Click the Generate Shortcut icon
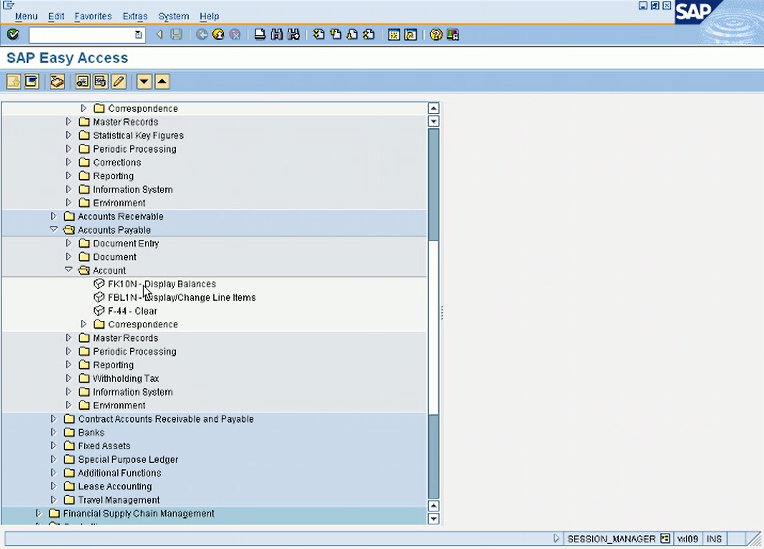 point(411,35)
